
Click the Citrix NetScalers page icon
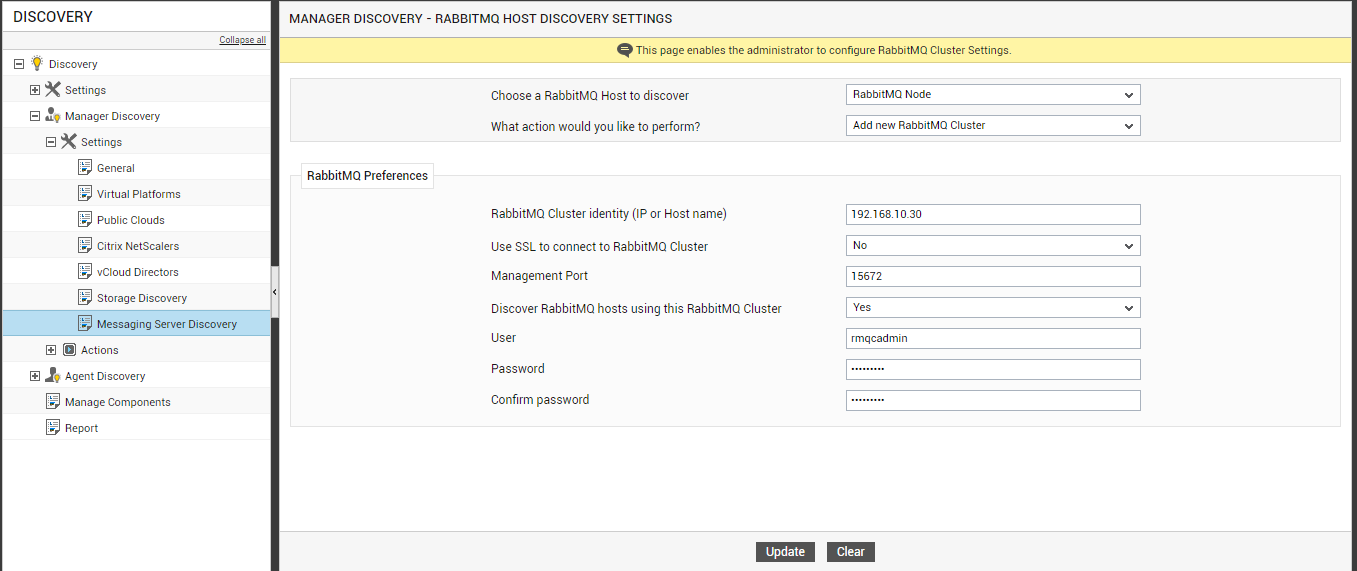click(85, 245)
